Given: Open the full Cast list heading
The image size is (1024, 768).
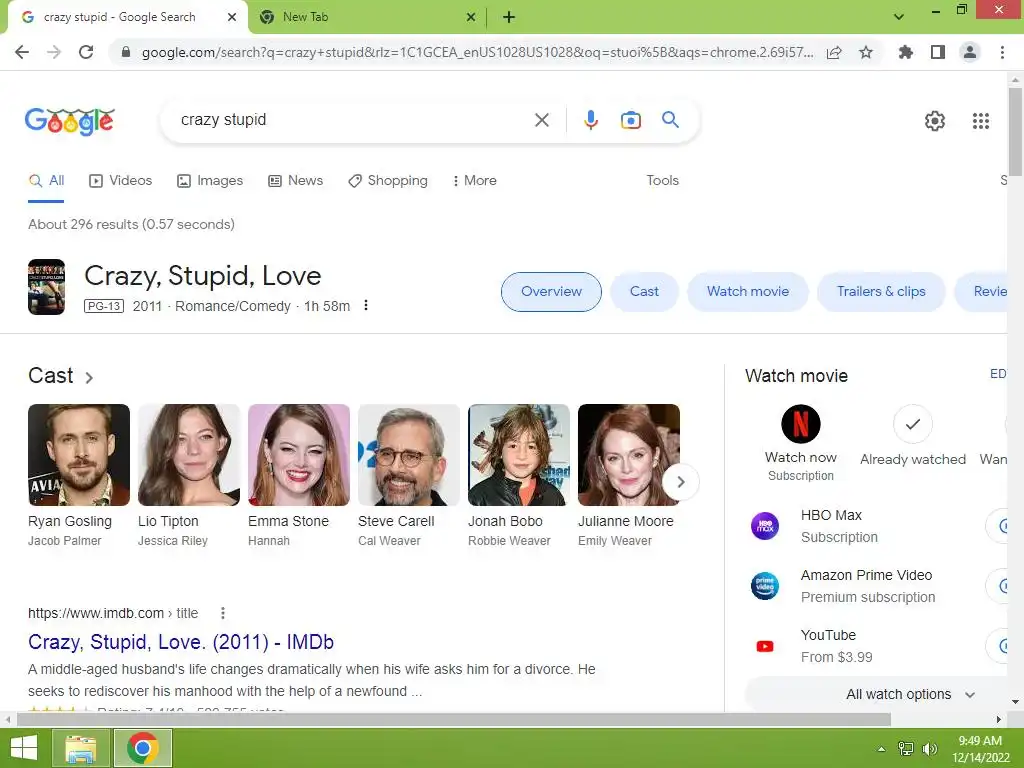Looking at the screenshot, I should tap(61, 376).
